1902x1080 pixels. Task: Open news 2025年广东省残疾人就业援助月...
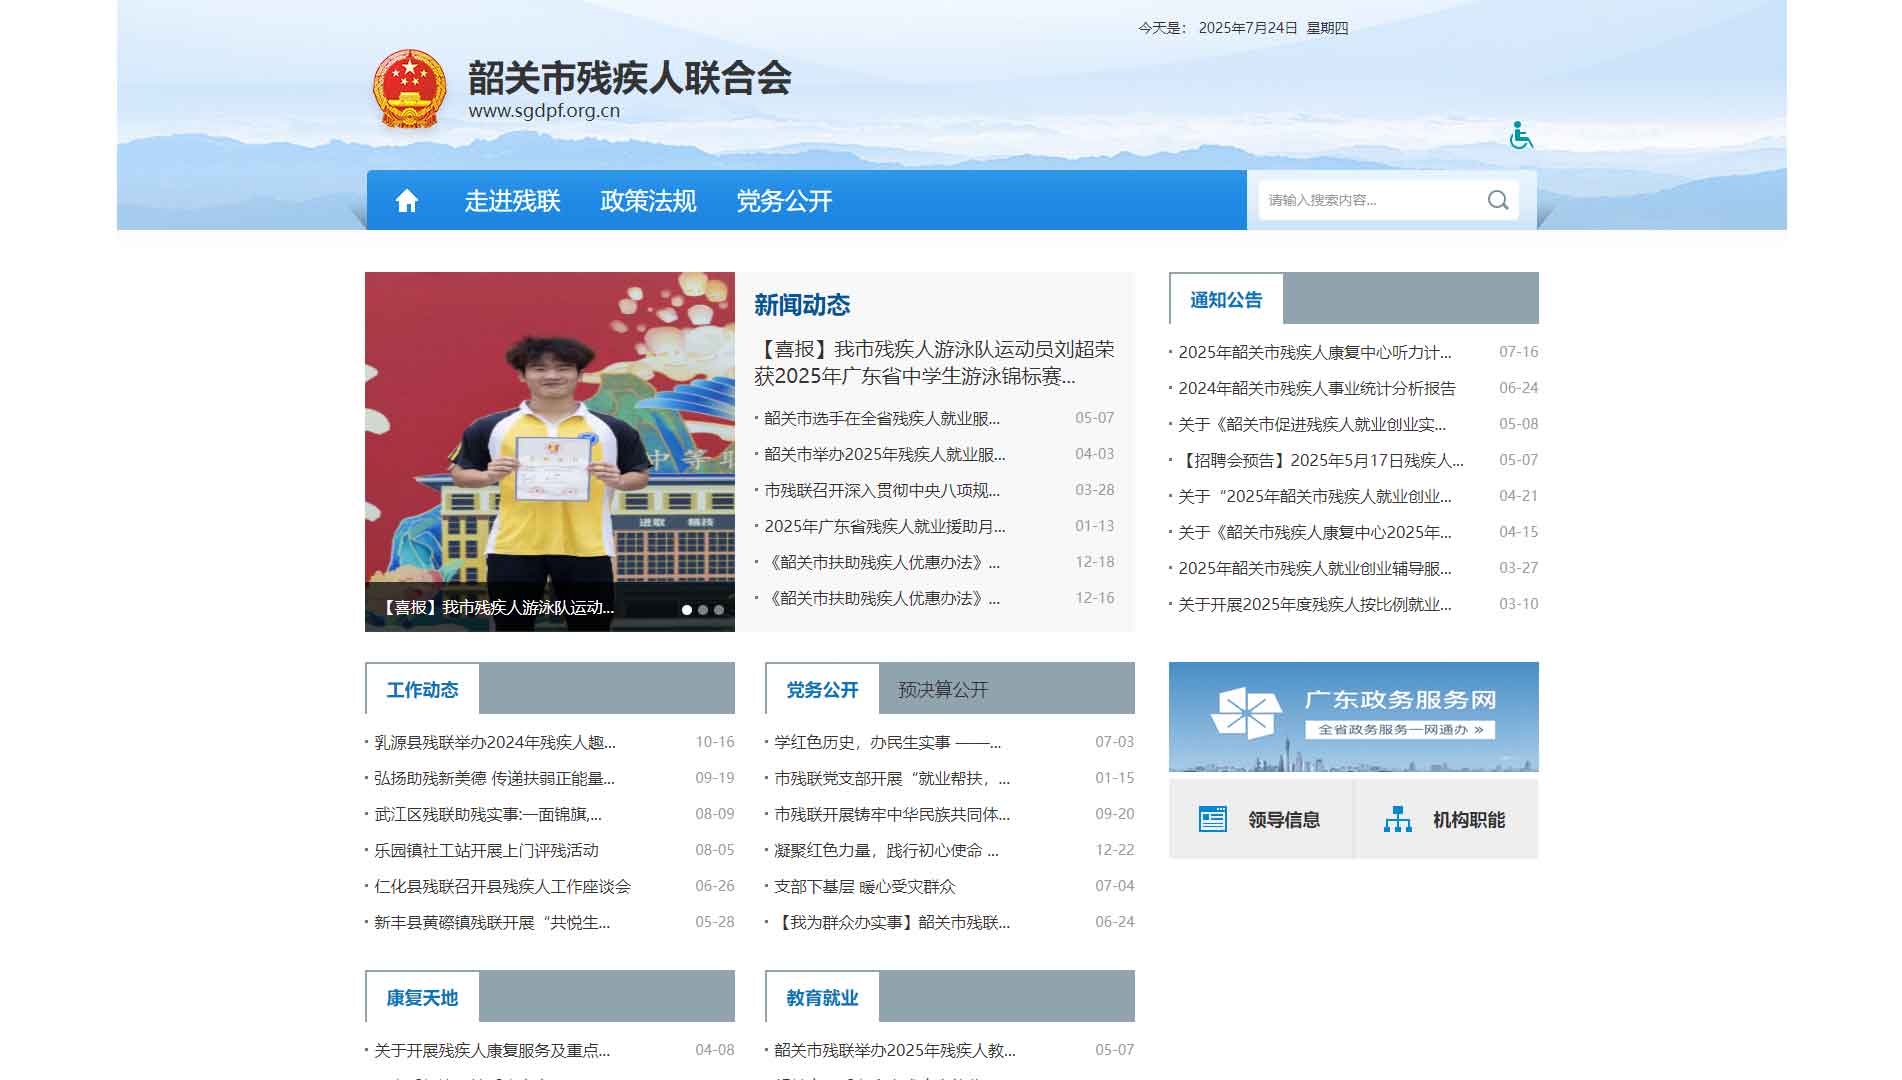pos(885,526)
